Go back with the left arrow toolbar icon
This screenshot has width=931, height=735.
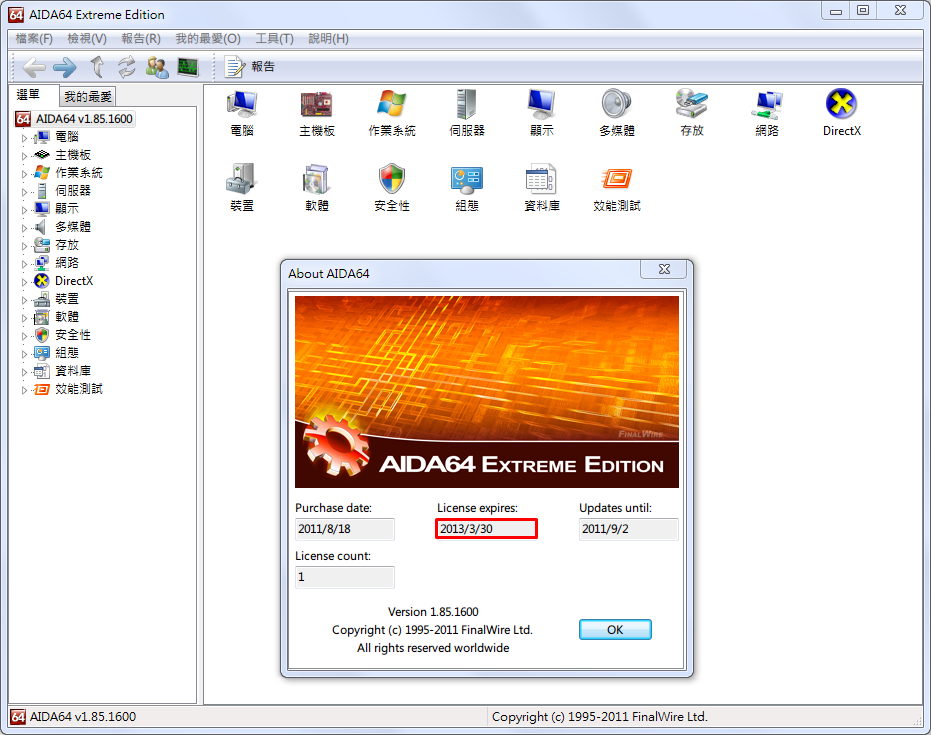coord(34,67)
